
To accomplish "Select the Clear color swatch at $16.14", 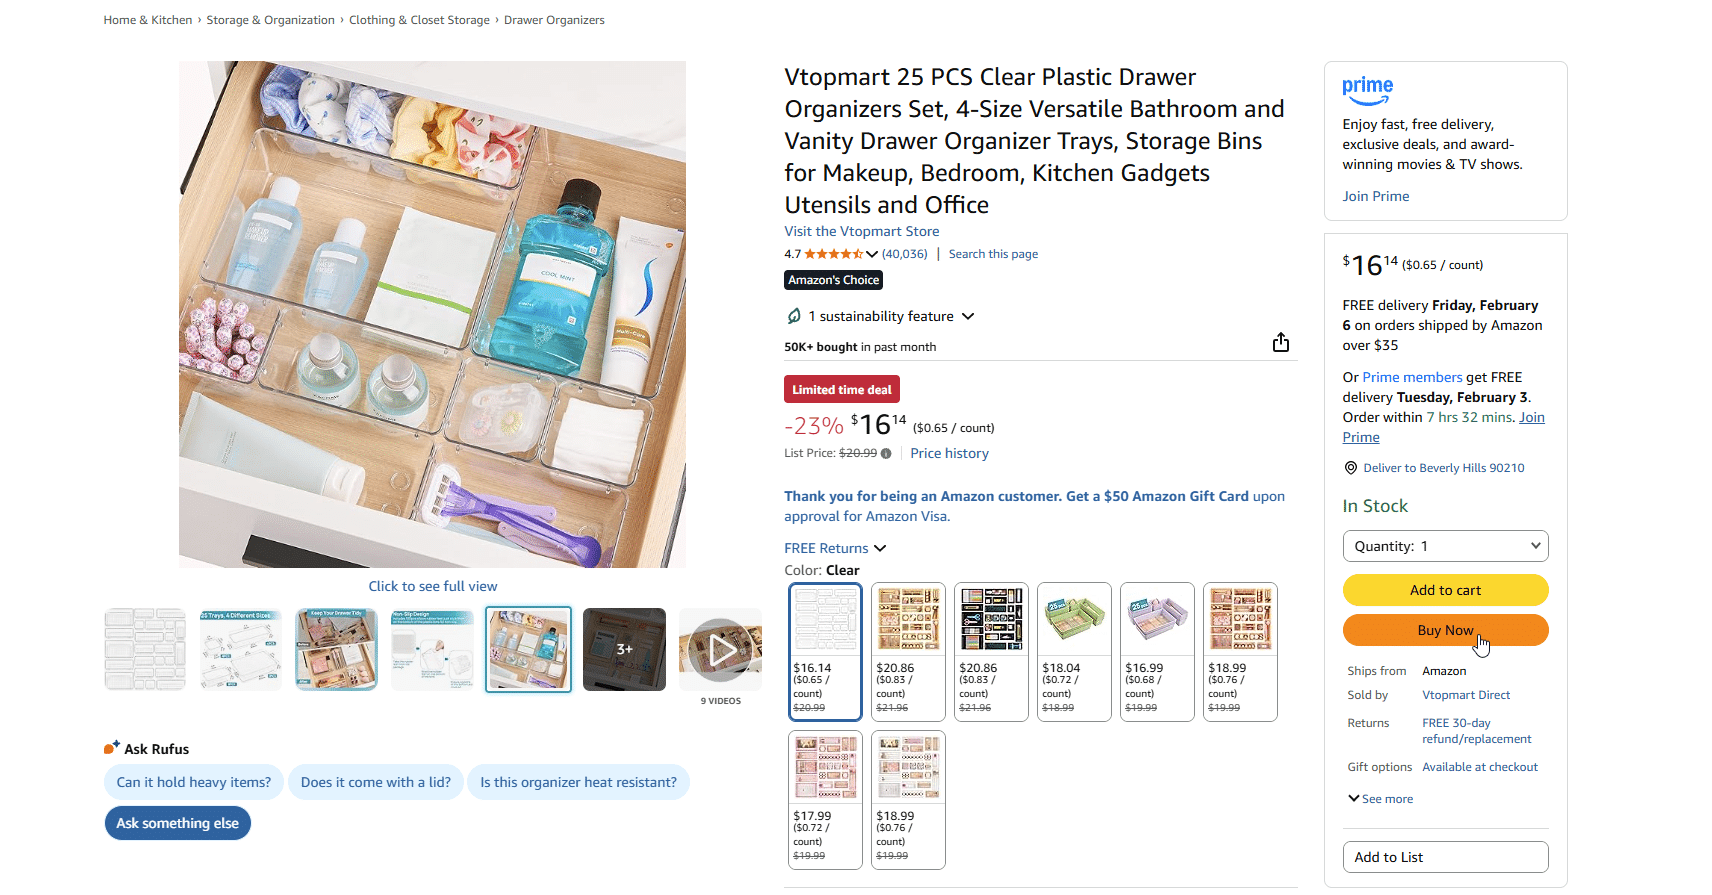I will point(825,651).
